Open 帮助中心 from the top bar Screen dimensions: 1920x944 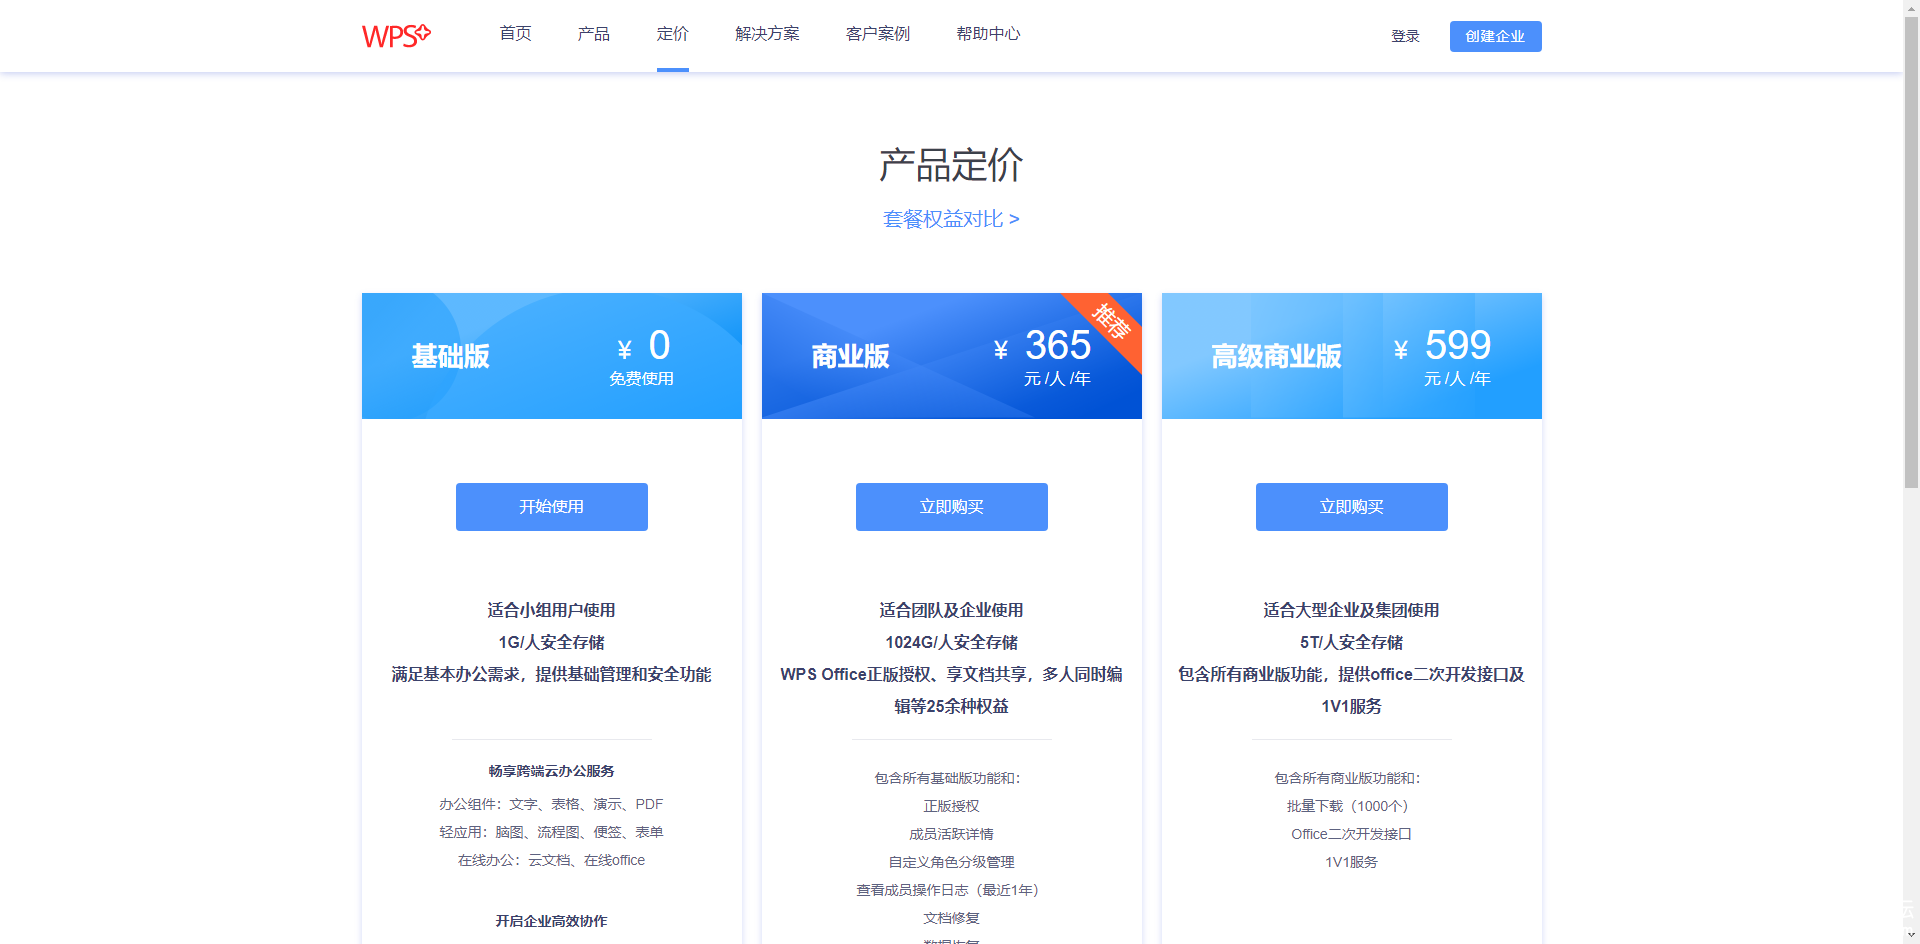coord(988,34)
